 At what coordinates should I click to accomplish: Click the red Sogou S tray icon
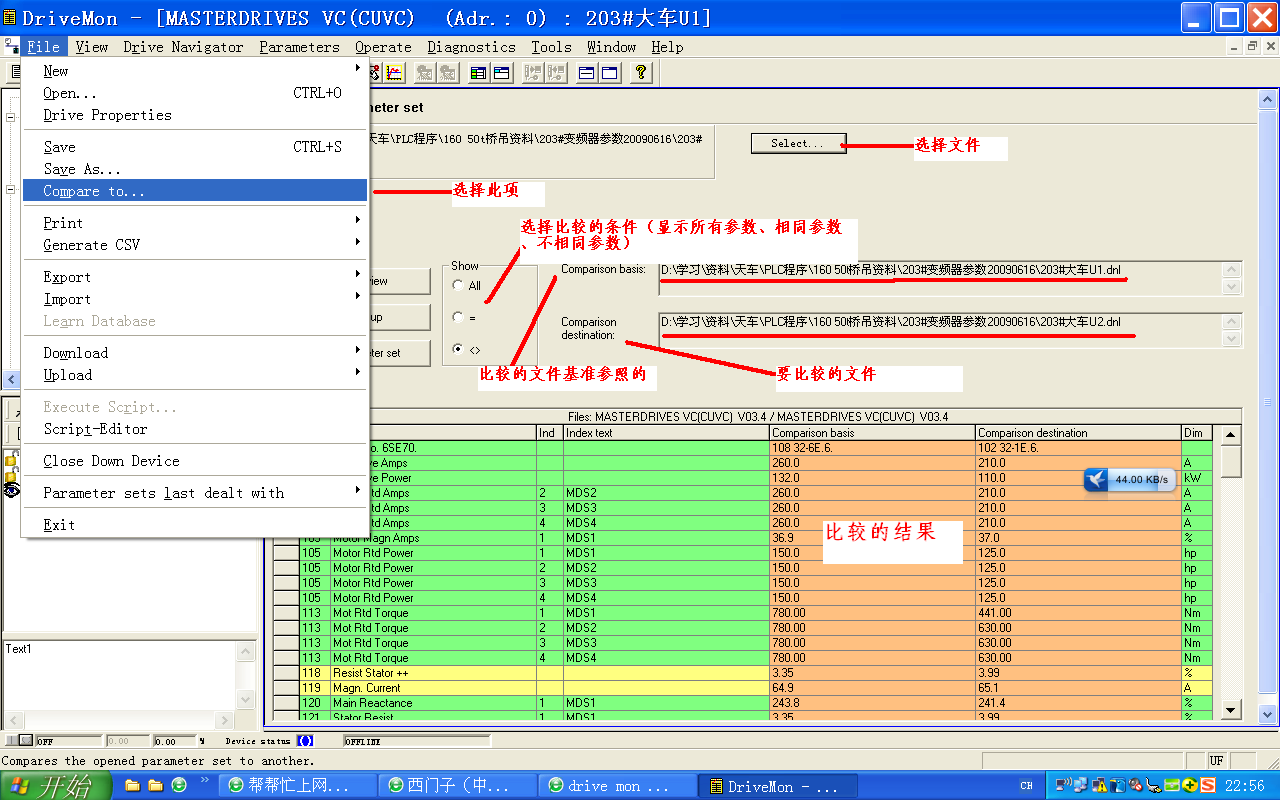click(x=1207, y=786)
